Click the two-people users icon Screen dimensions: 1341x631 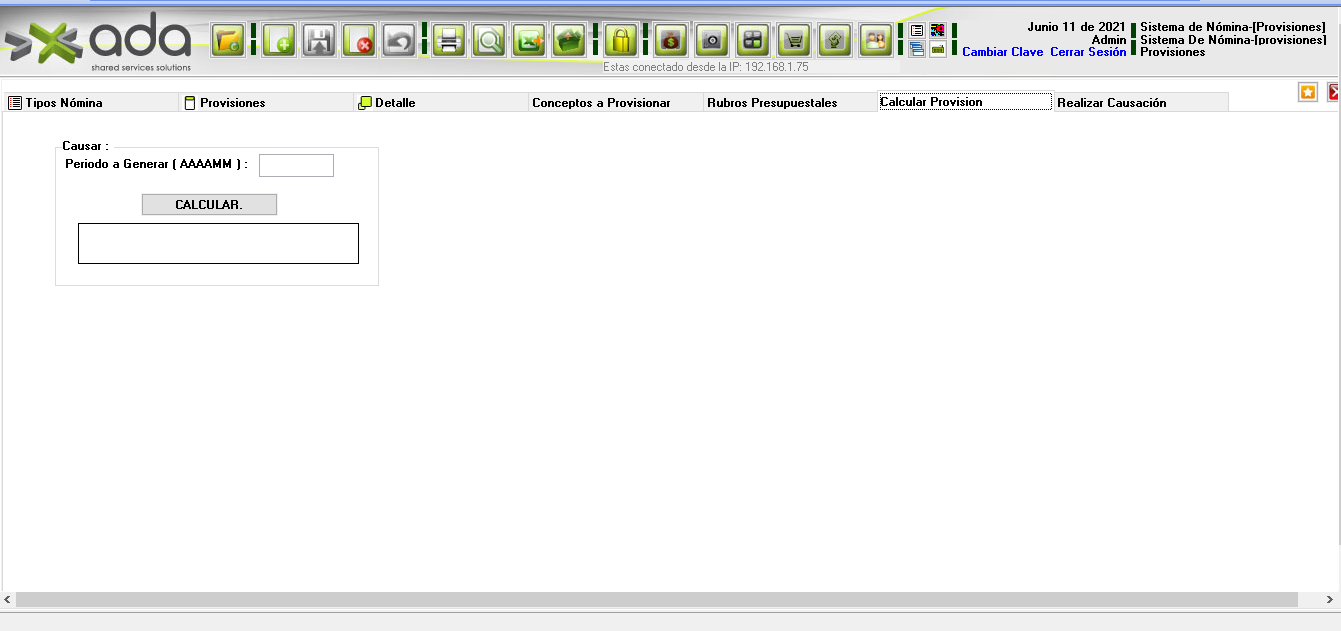876,41
